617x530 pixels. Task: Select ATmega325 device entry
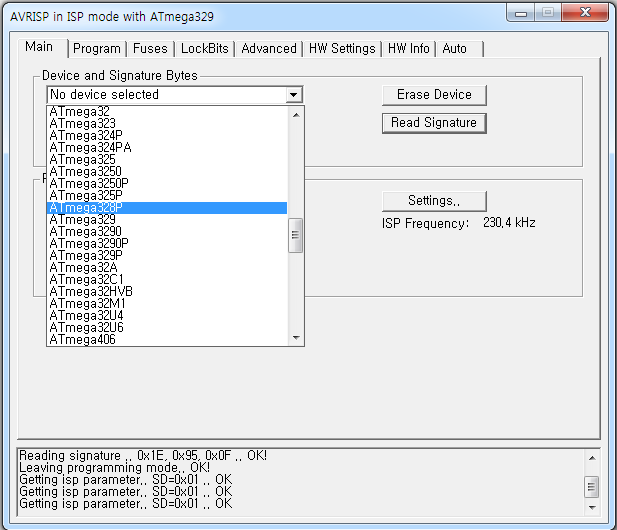pos(167,160)
